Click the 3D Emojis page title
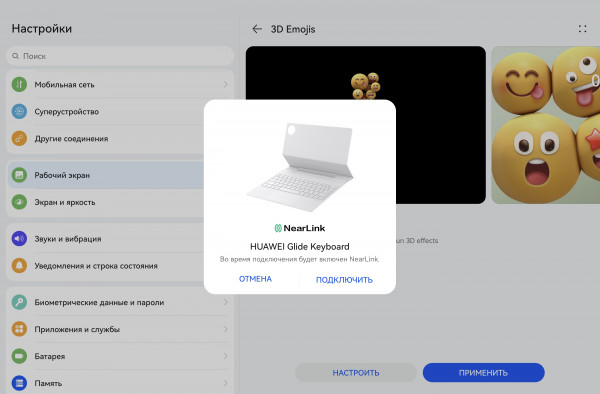This screenshot has height=394, width=600. point(293,29)
